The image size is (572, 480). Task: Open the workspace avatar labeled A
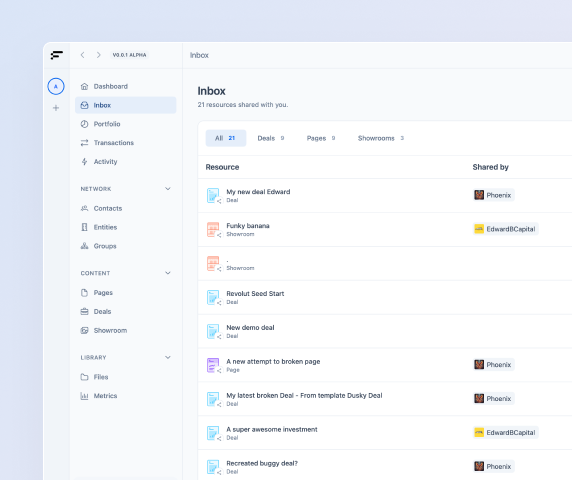[x=56, y=86]
